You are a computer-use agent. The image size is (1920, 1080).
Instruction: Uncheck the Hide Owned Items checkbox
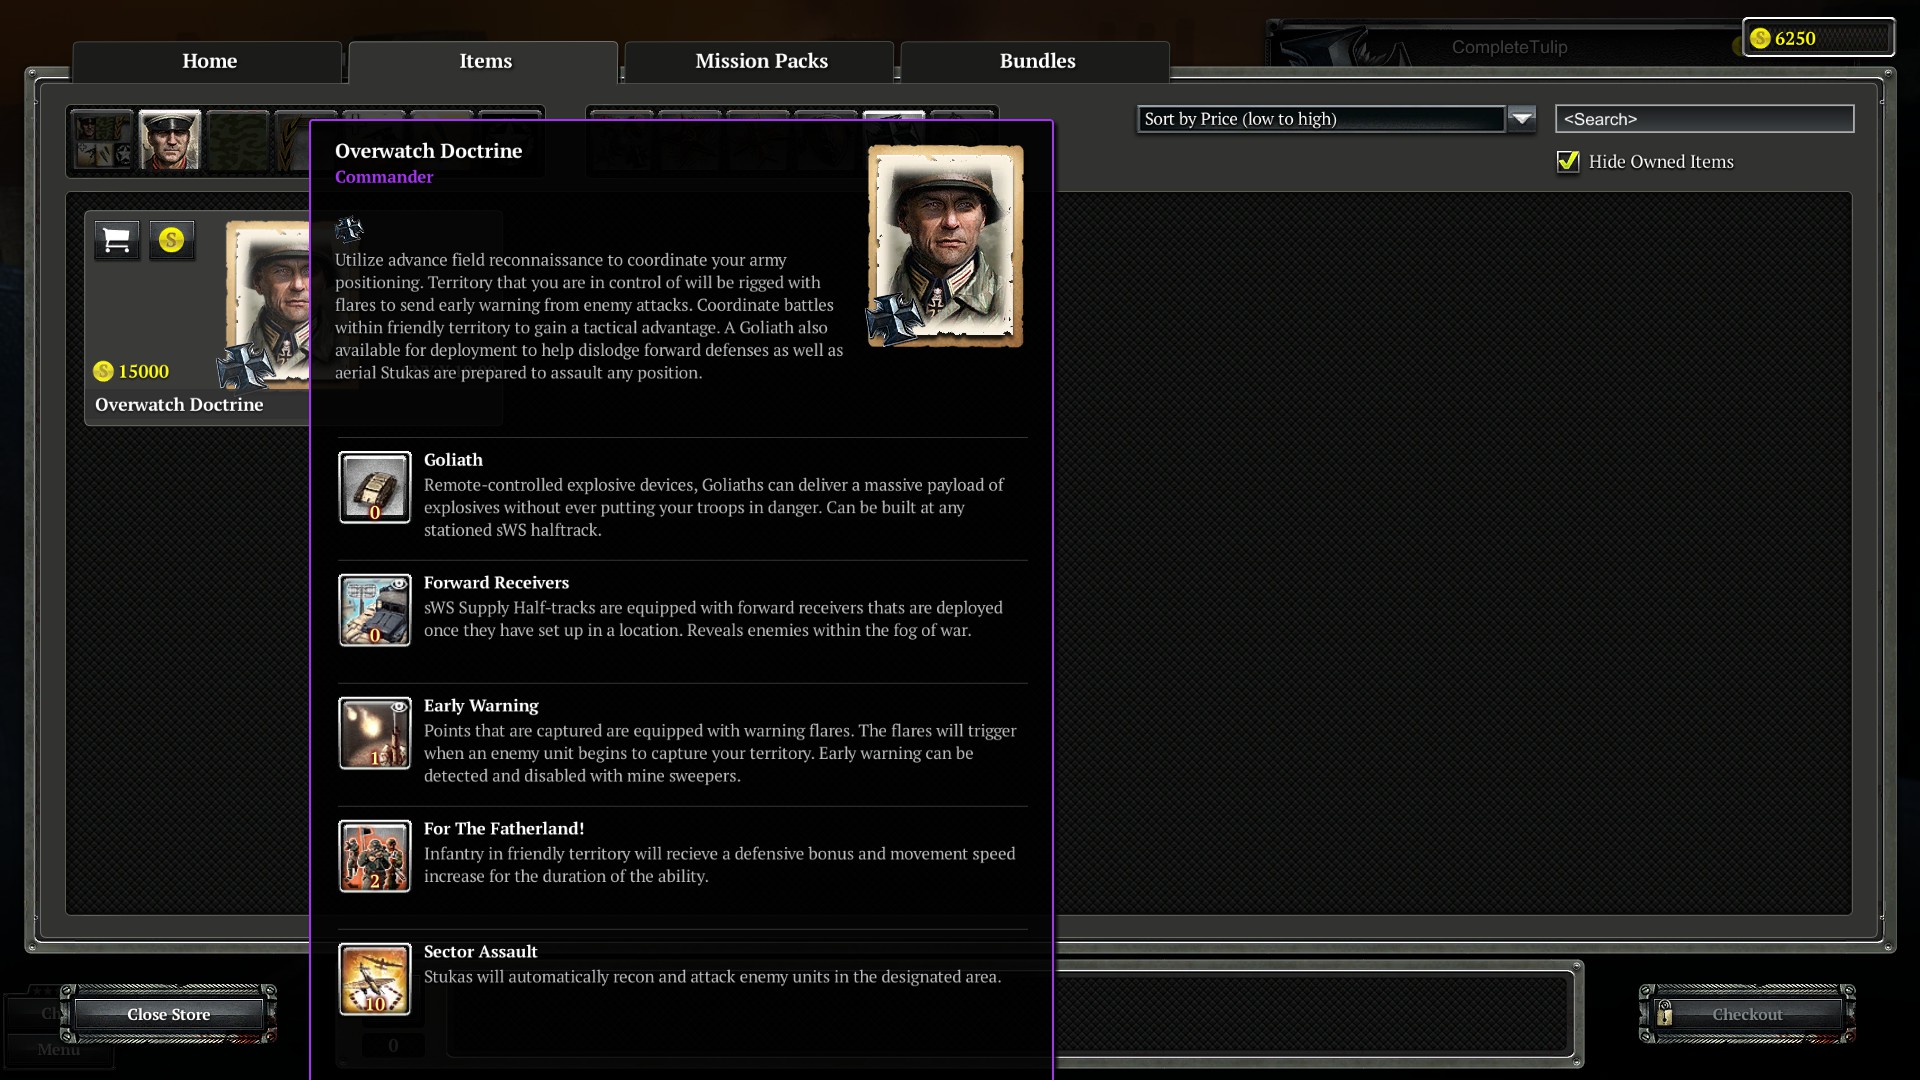[1568, 162]
